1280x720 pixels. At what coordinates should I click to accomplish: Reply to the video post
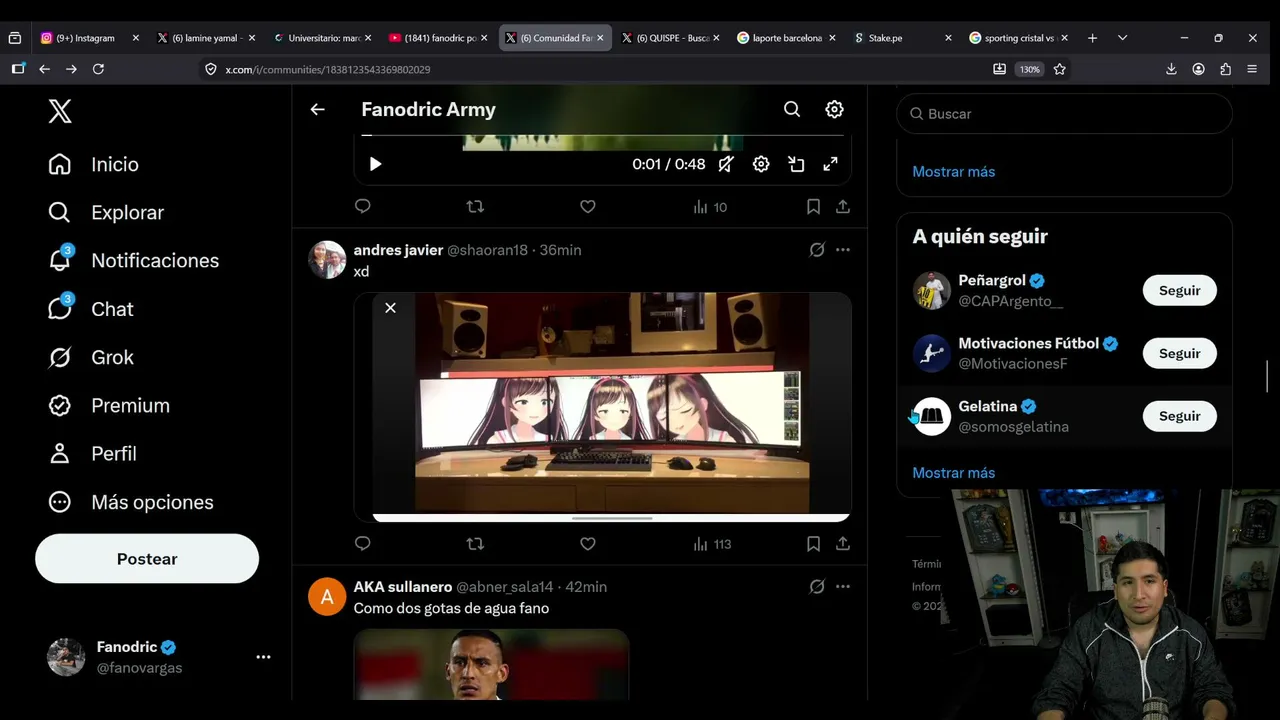click(363, 207)
